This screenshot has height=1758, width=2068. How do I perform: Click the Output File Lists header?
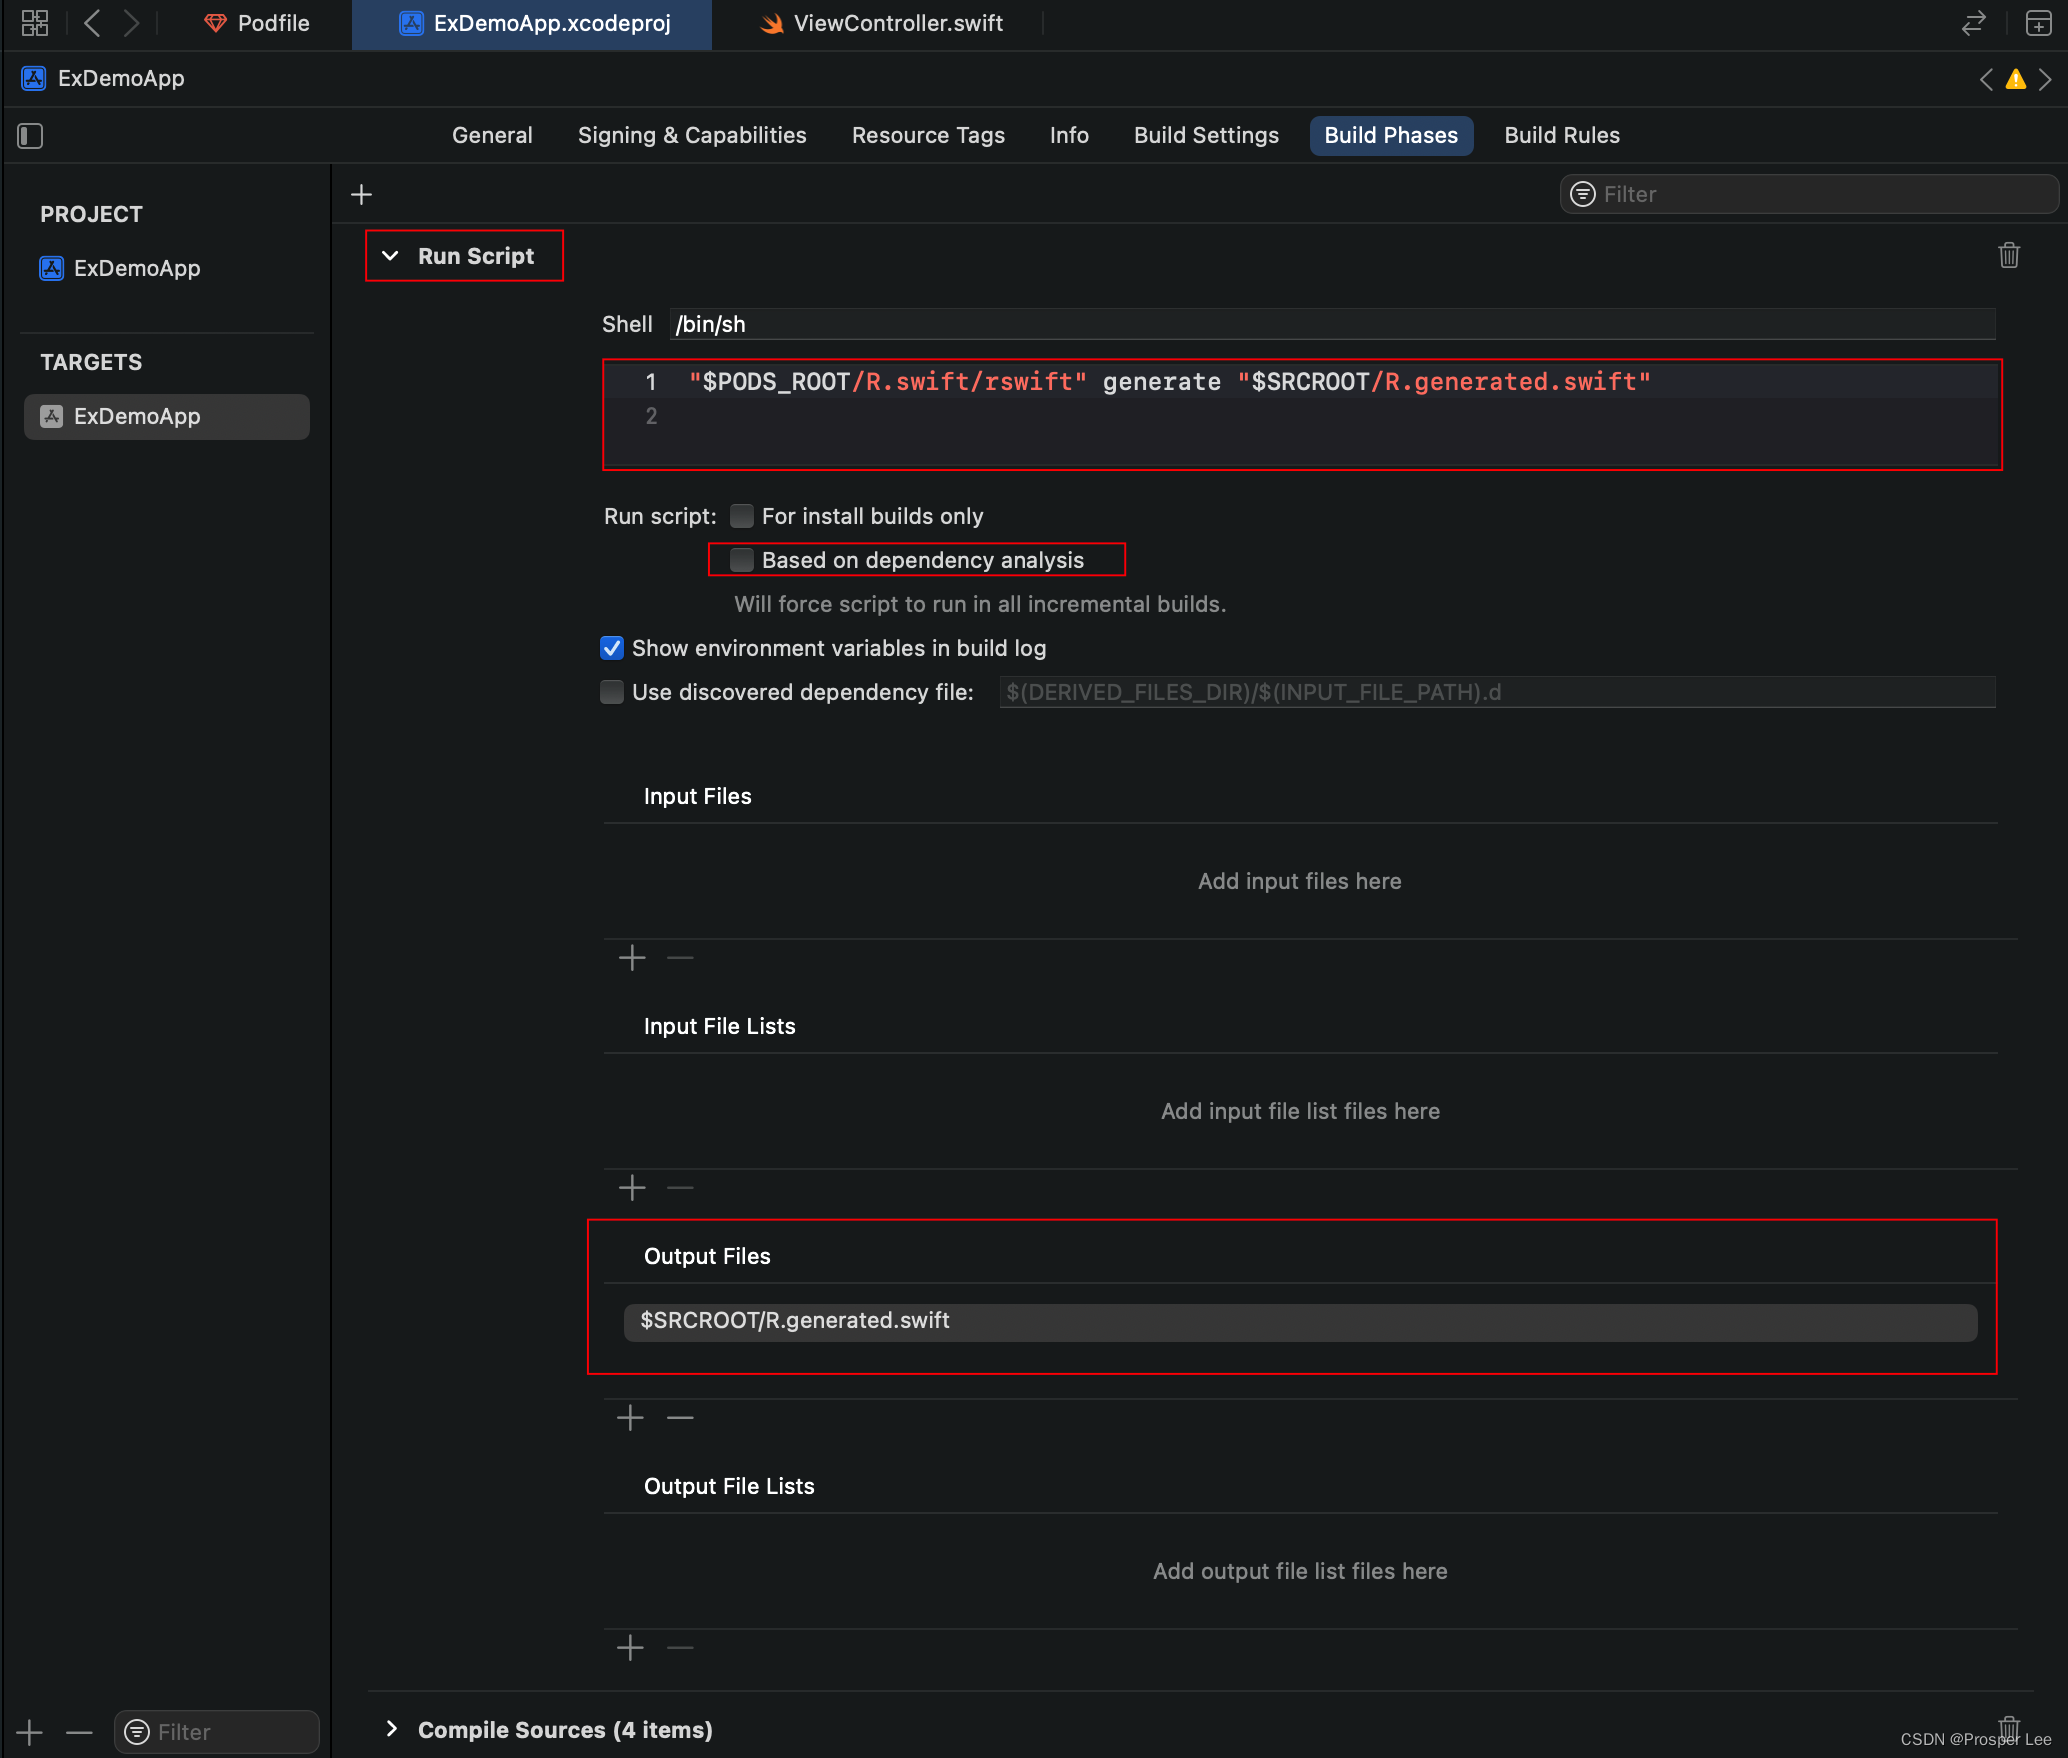click(x=729, y=1486)
